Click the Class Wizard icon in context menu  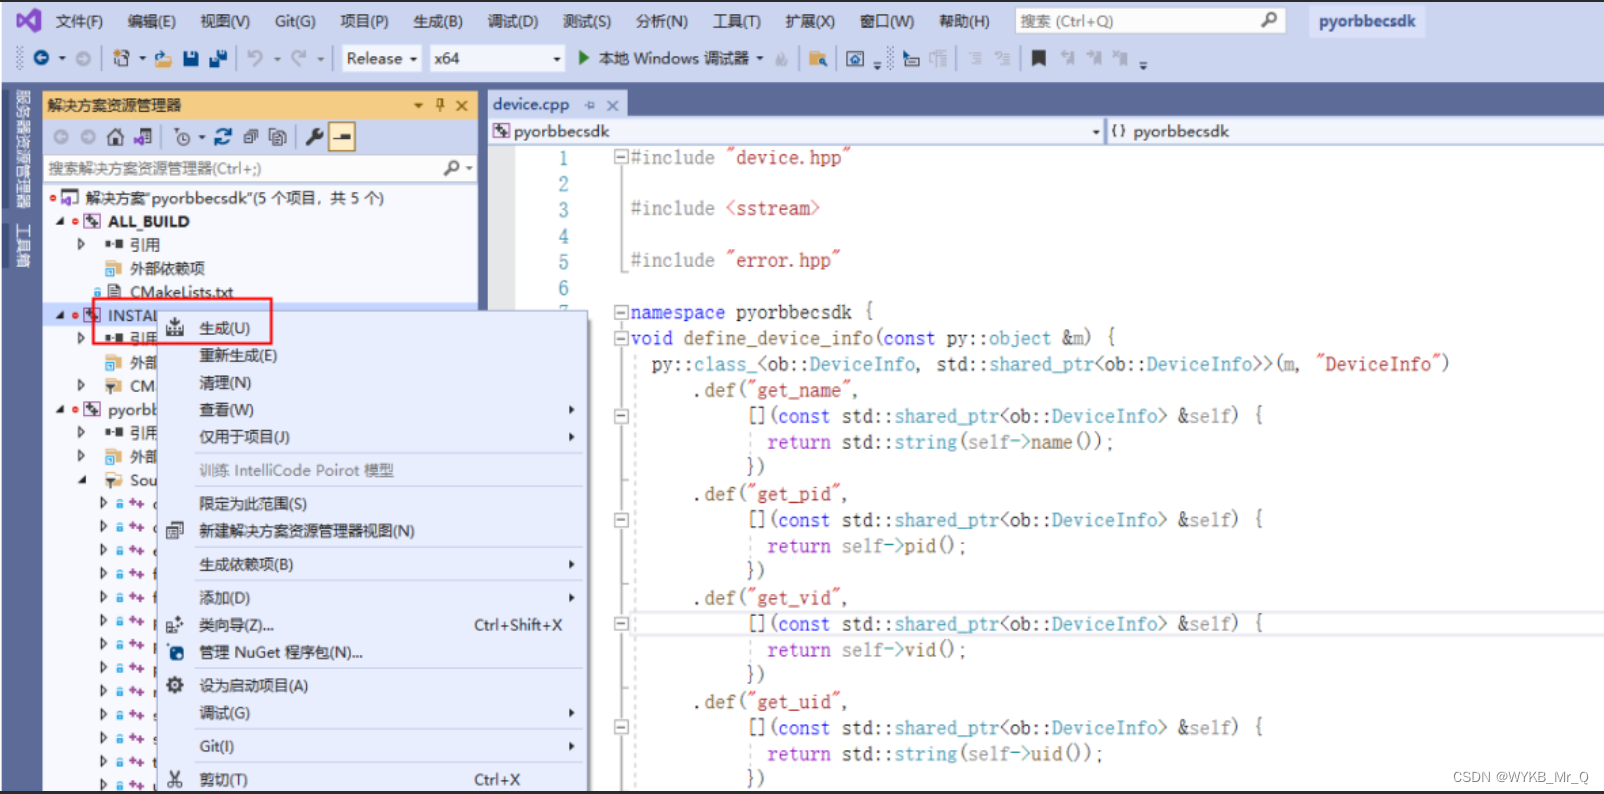point(175,625)
